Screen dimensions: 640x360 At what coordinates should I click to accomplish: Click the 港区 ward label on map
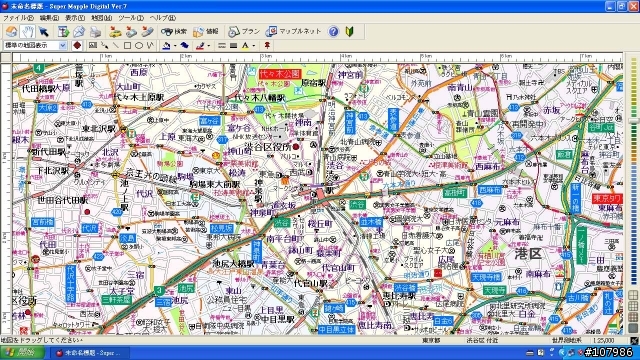point(528,254)
